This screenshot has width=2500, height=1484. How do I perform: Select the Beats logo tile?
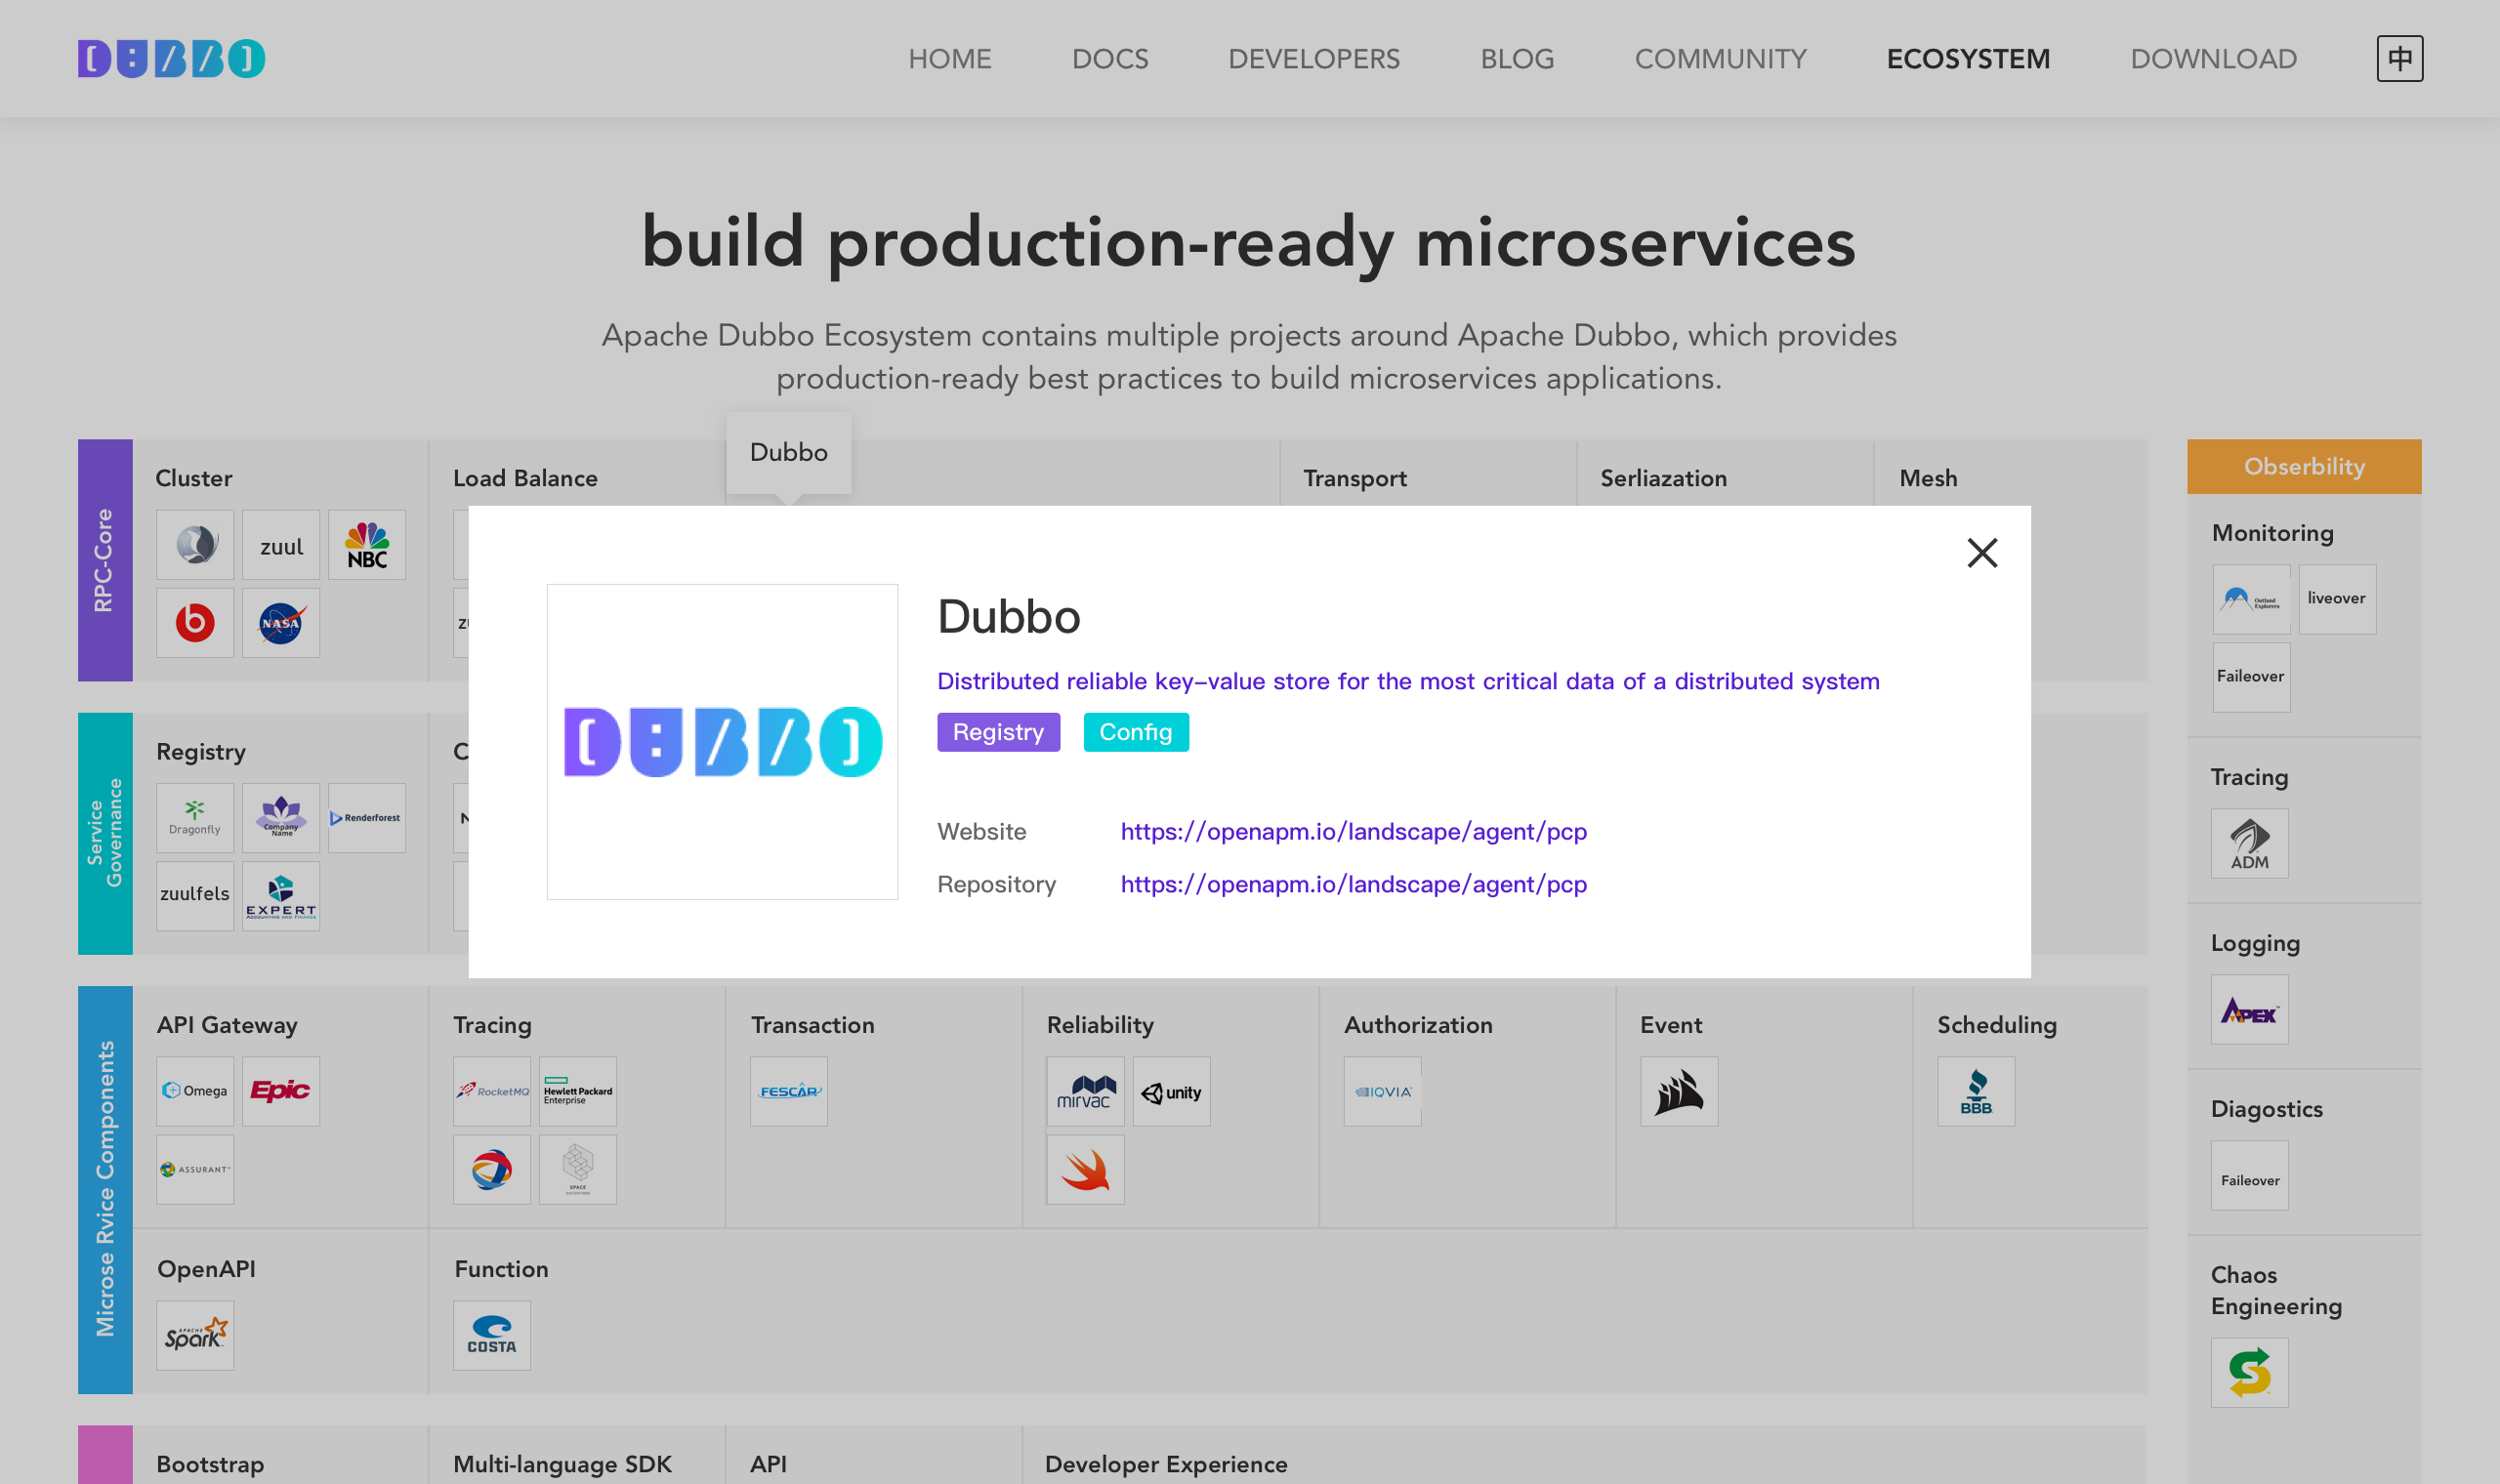[x=195, y=623]
